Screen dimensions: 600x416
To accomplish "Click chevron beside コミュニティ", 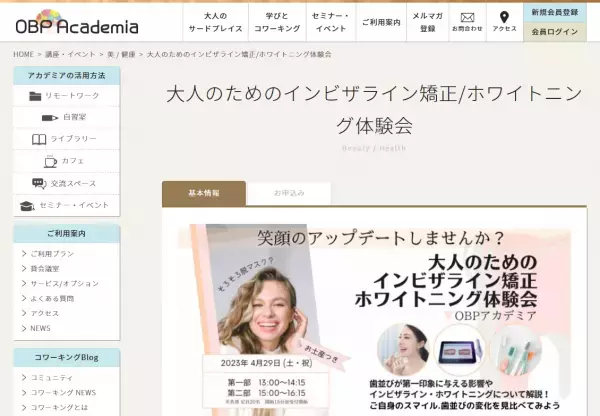I will coord(24,377).
